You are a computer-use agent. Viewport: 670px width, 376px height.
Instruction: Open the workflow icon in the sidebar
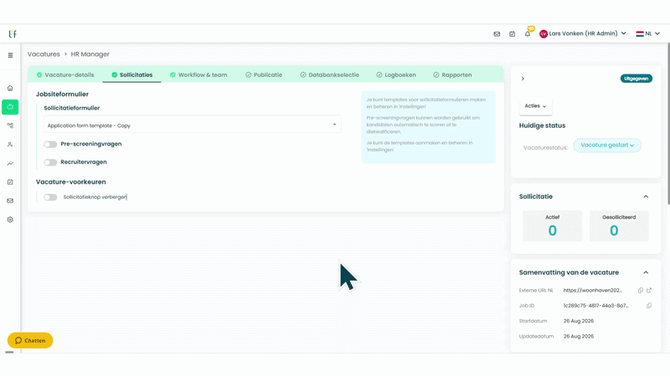[x=10, y=126]
